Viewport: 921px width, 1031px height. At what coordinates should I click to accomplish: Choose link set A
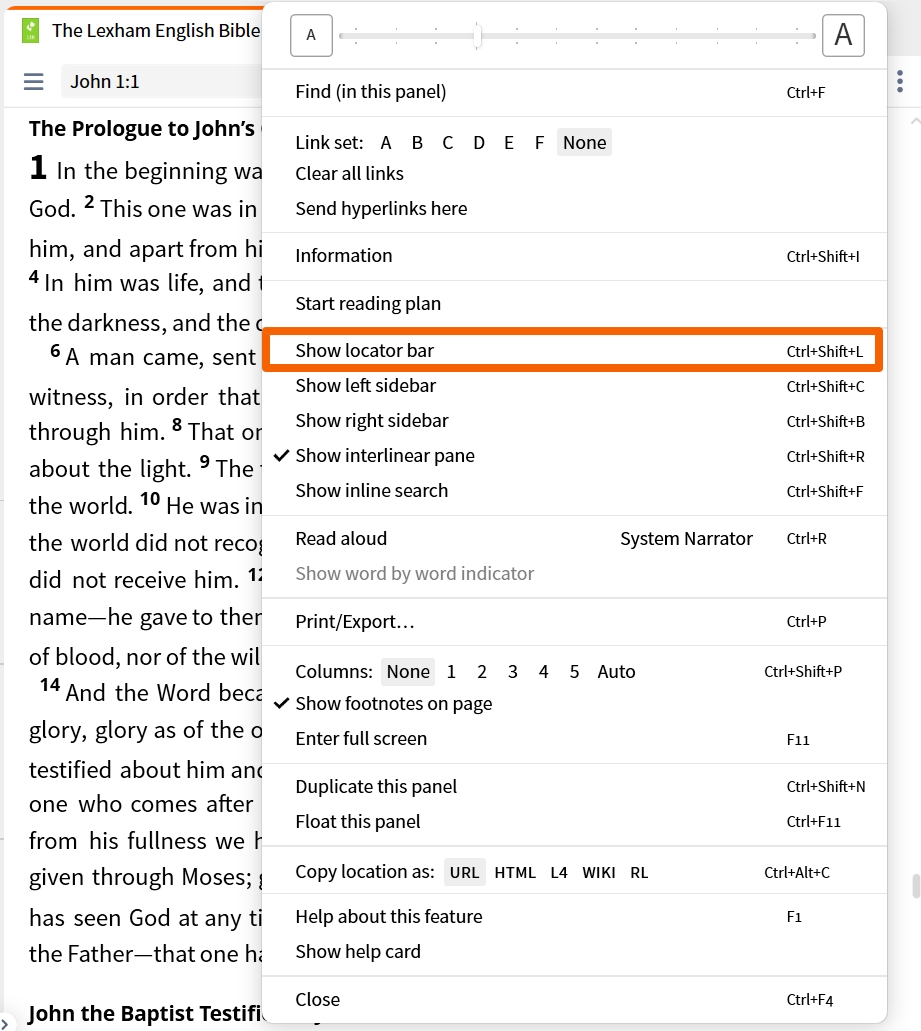tap(386, 143)
